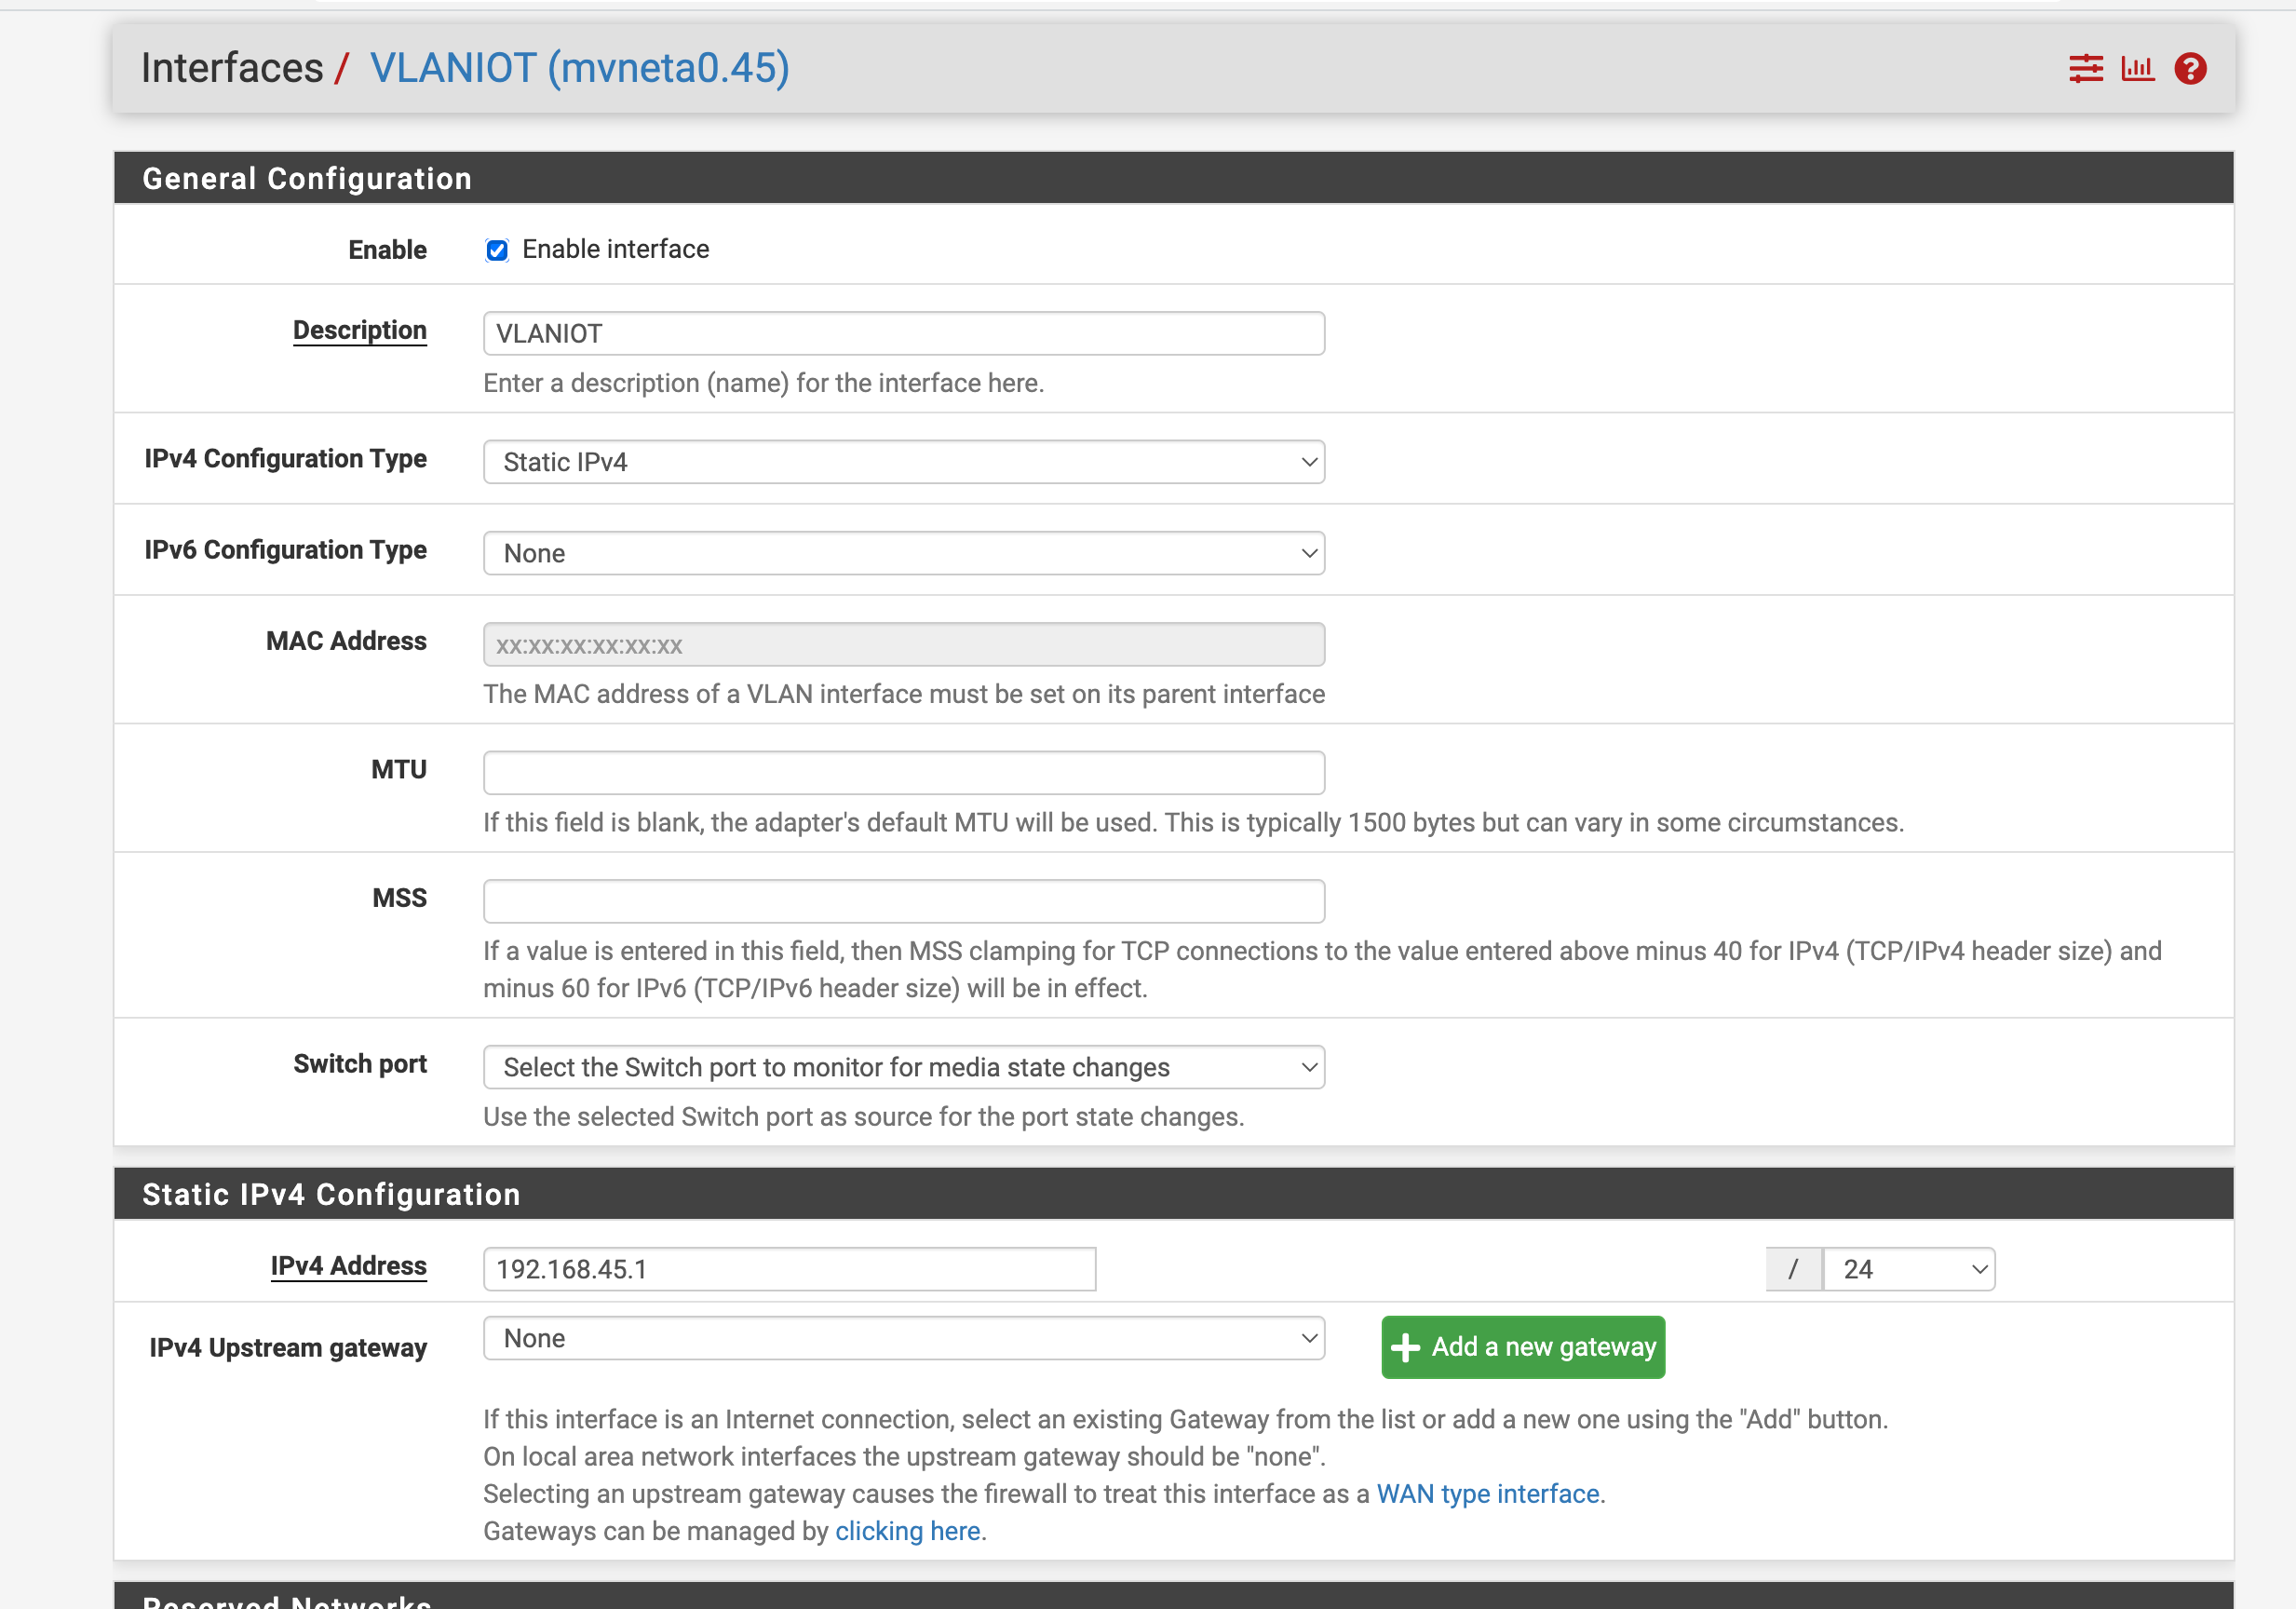Screen dimensions: 2296x1609
Task: Open IPv4 Upstream gateway dropdown
Action: click(903, 1338)
